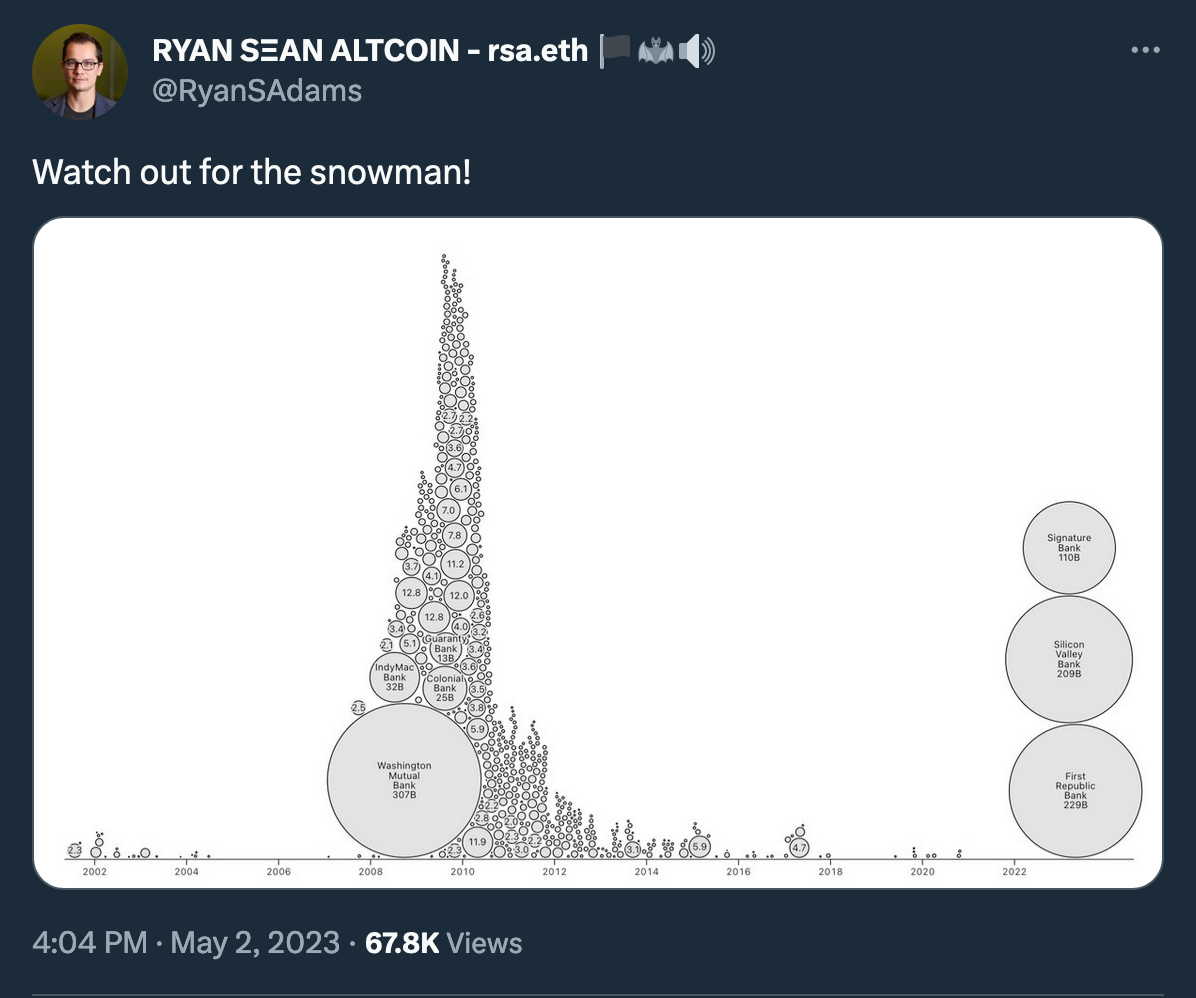Open the three-dot more options menu

pyautogui.click(x=1145, y=50)
